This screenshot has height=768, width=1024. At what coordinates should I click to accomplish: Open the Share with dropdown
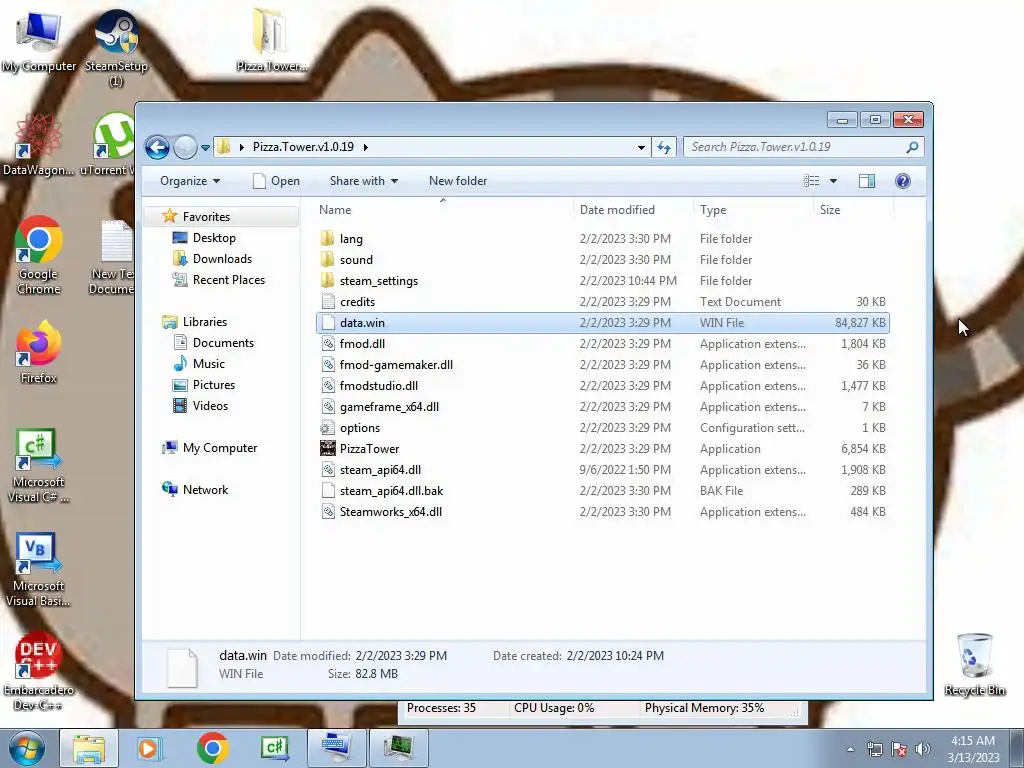tap(364, 181)
